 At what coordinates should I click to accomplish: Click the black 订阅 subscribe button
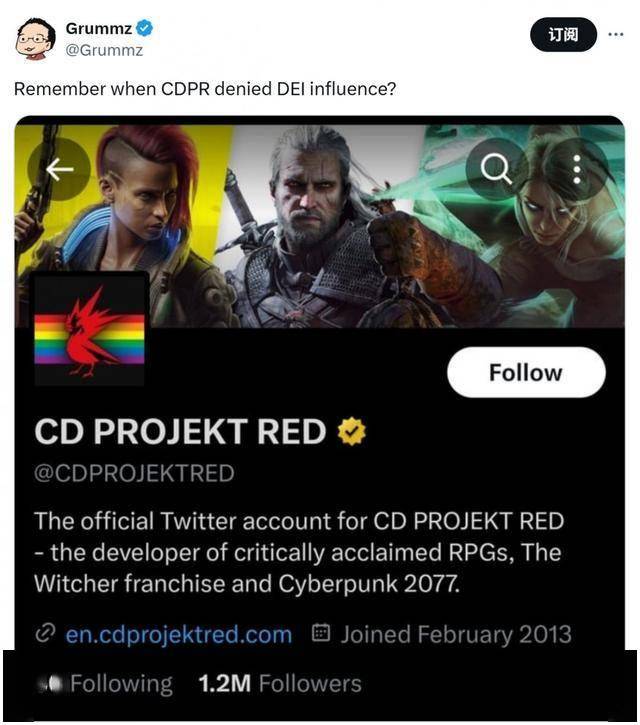tap(563, 34)
